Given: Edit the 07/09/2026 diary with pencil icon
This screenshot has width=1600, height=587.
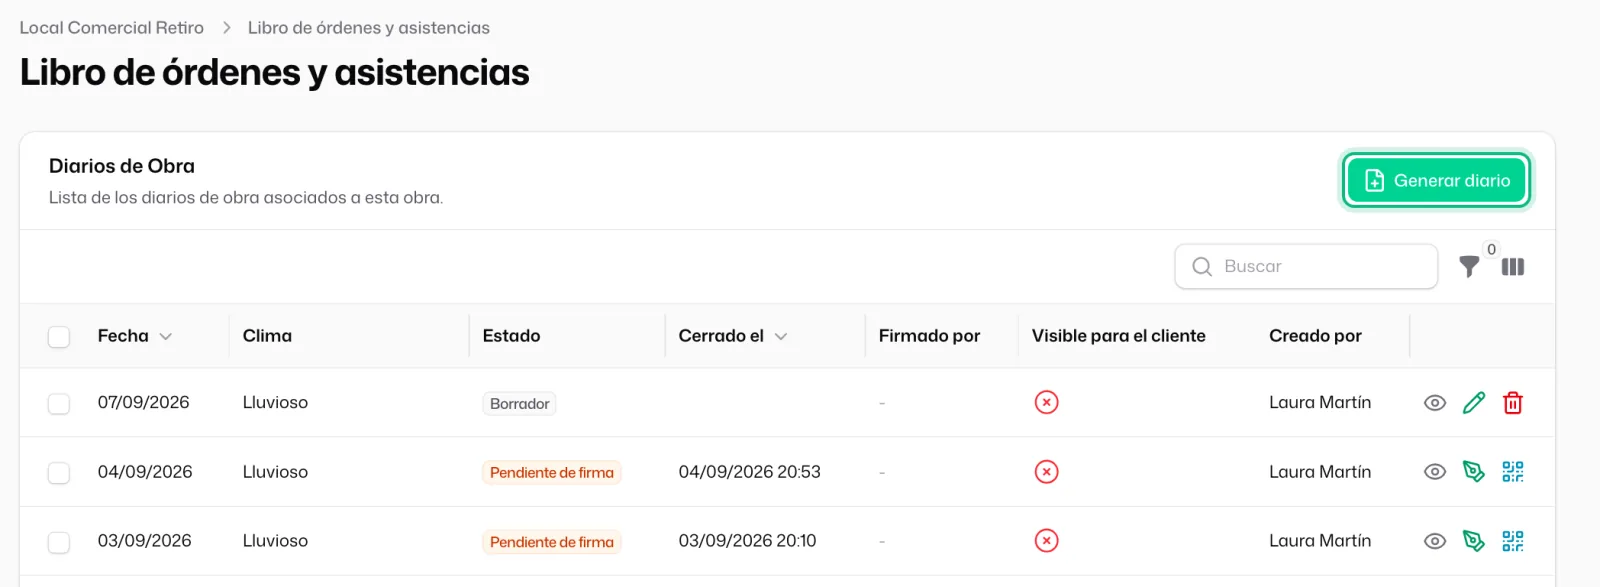Looking at the screenshot, I should [x=1474, y=403].
